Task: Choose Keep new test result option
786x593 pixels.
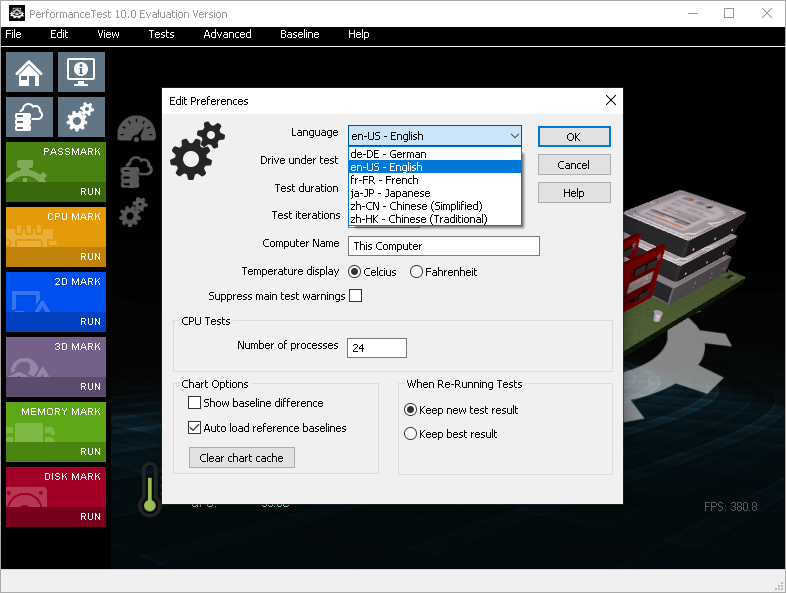Action: (461, 410)
